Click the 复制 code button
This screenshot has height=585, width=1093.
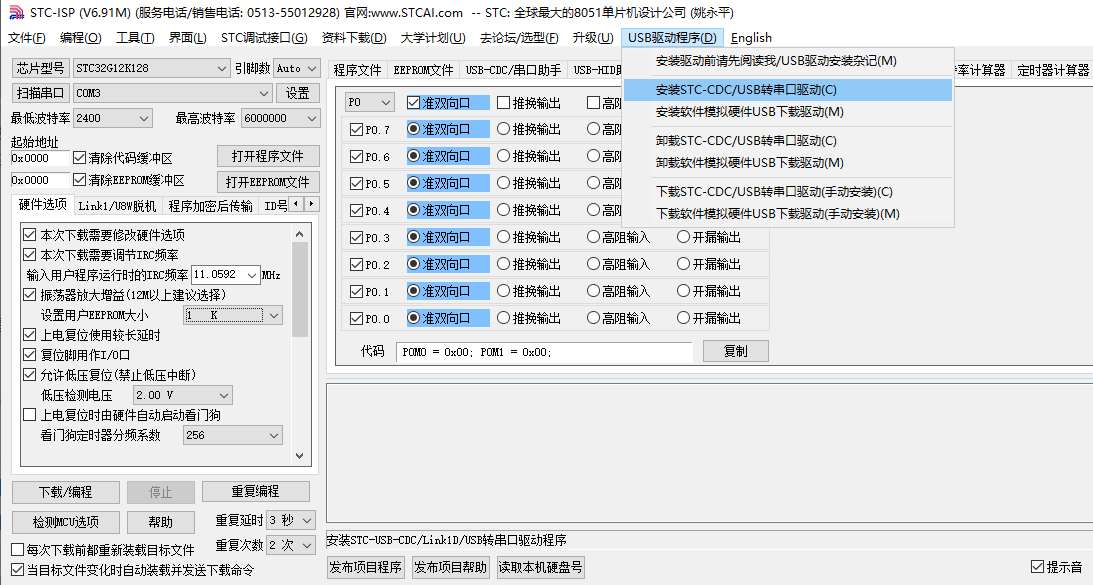[x=735, y=351]
